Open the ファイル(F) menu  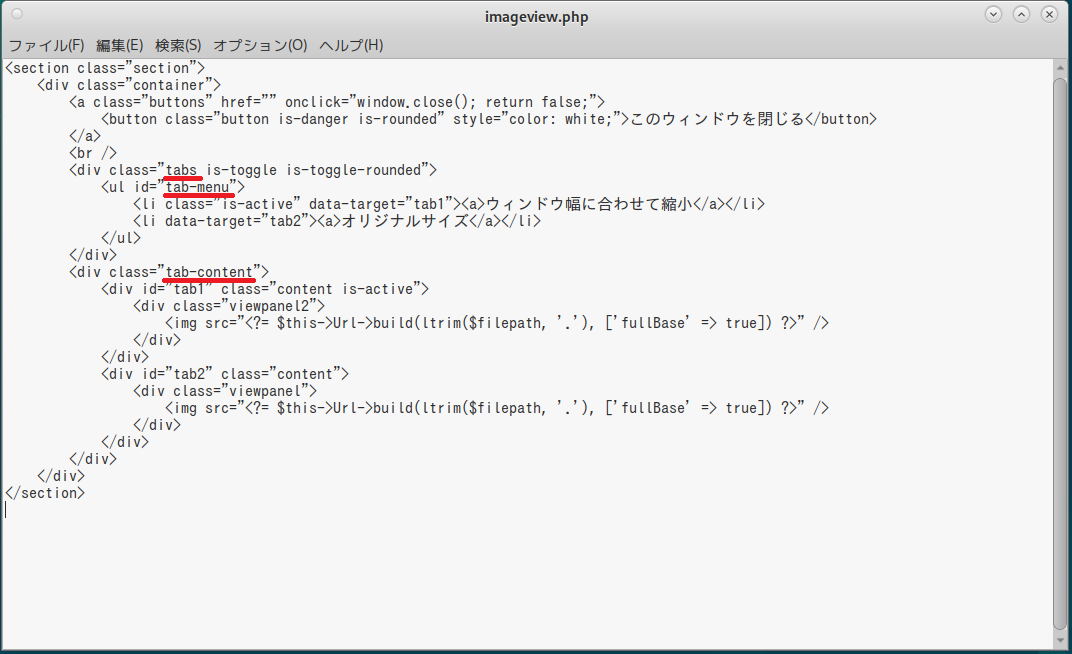tap(46, 46)
